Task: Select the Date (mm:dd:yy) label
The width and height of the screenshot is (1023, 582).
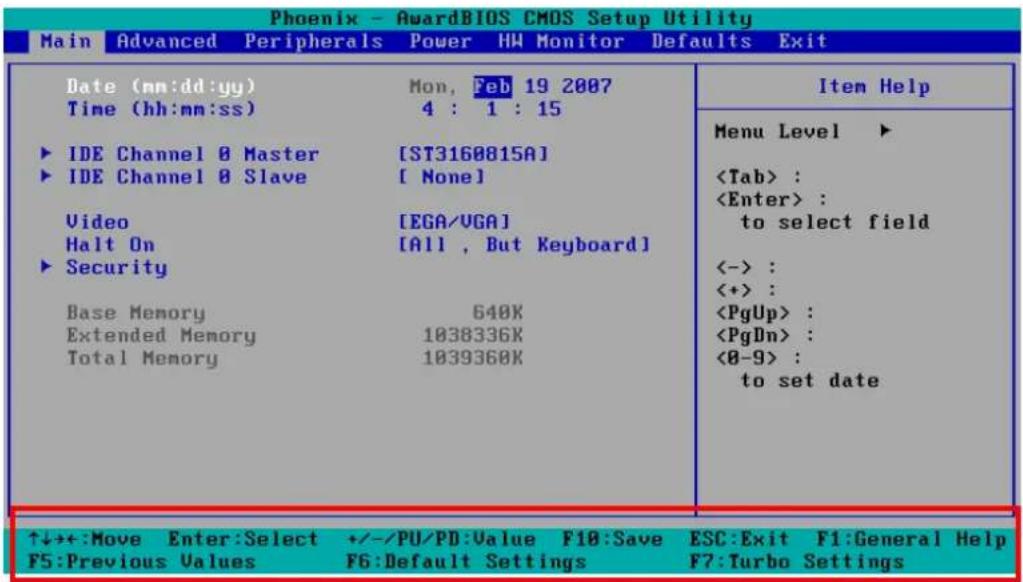Action: (x=161, y=86)
